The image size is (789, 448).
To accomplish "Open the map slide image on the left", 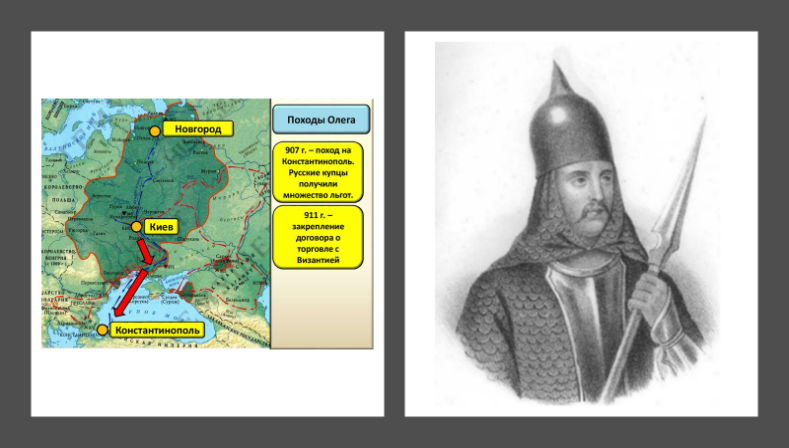I will [x=207, y=223].
